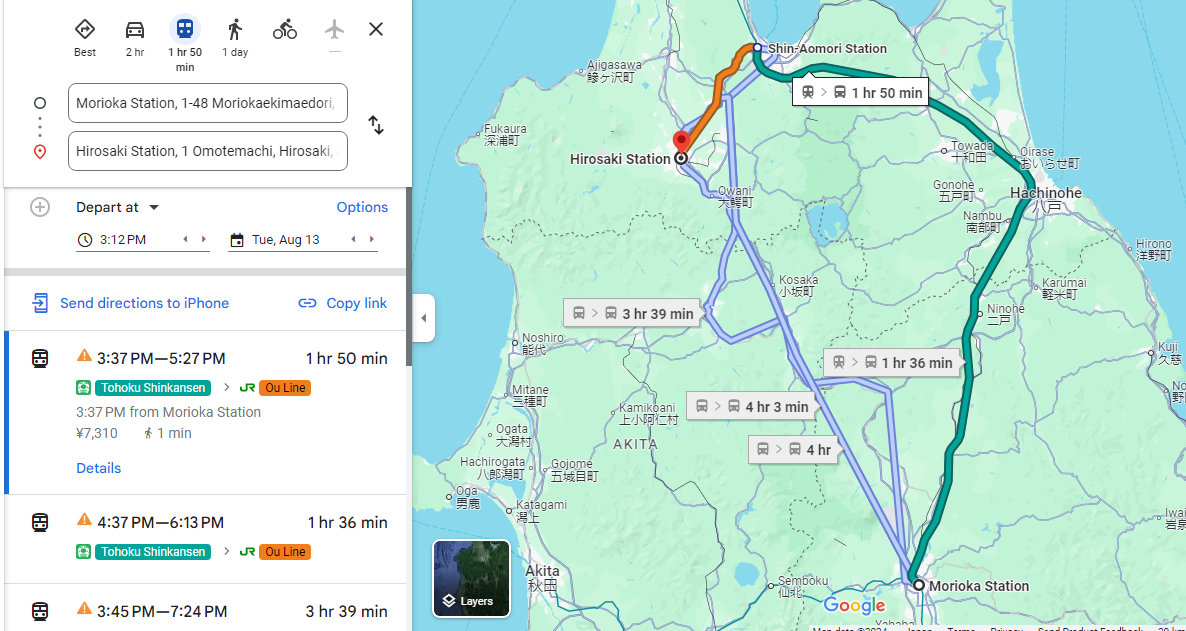Viewport: 1186px width, 631px height.
Task: Click the 1 hr 36 min map route label
Action: pyautogui.click(x=893, y=362)
